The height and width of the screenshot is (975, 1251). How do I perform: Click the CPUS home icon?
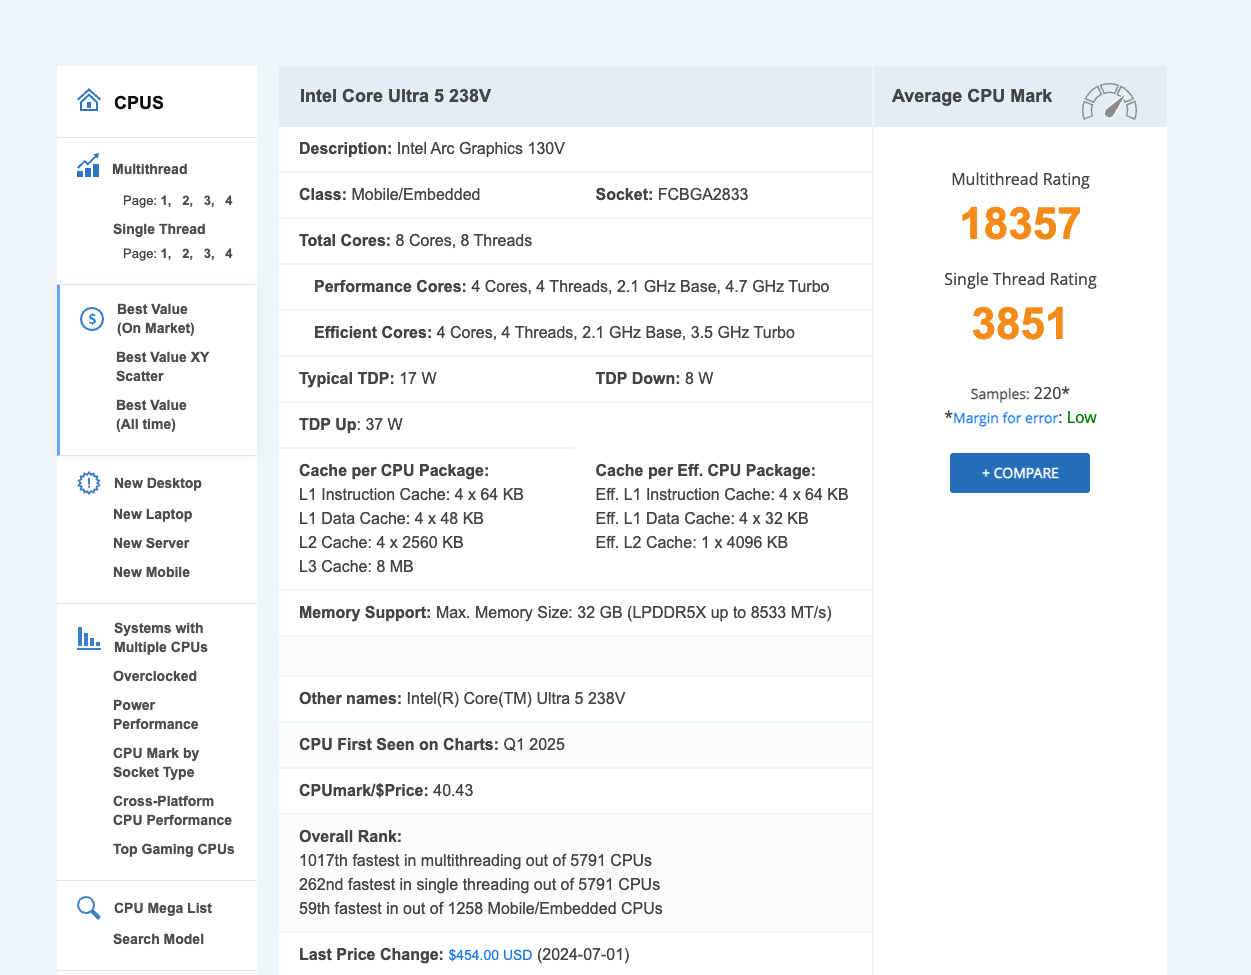point(89,101)
